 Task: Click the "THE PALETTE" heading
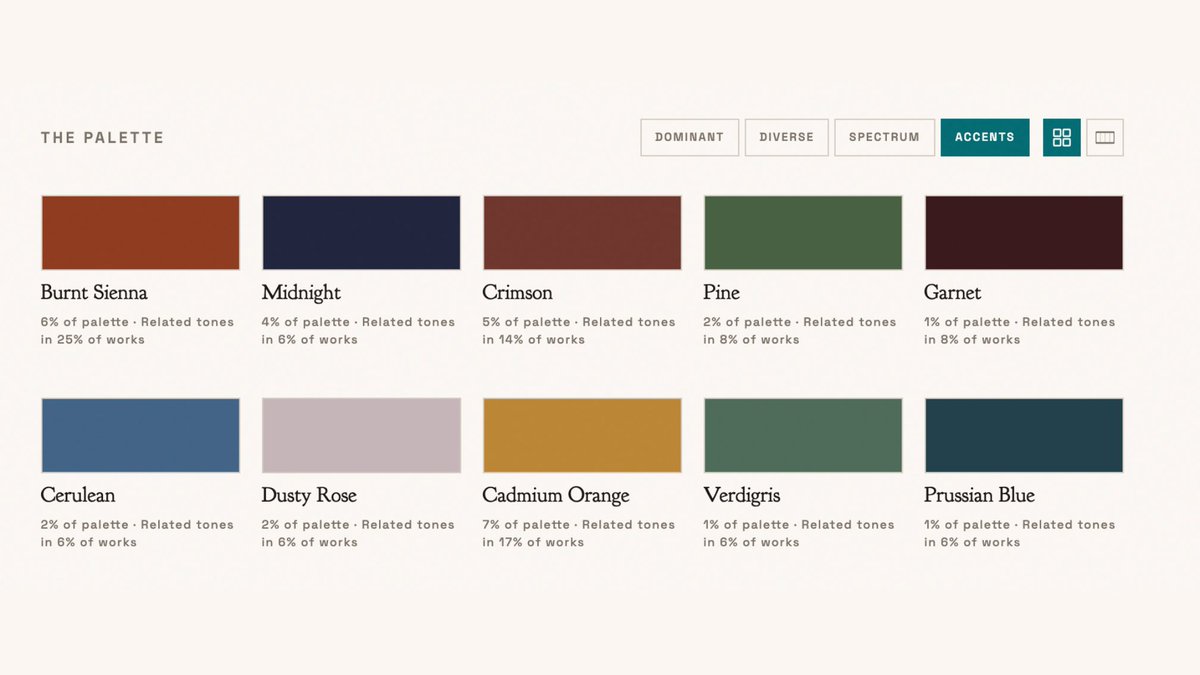[x=102, y=138]
